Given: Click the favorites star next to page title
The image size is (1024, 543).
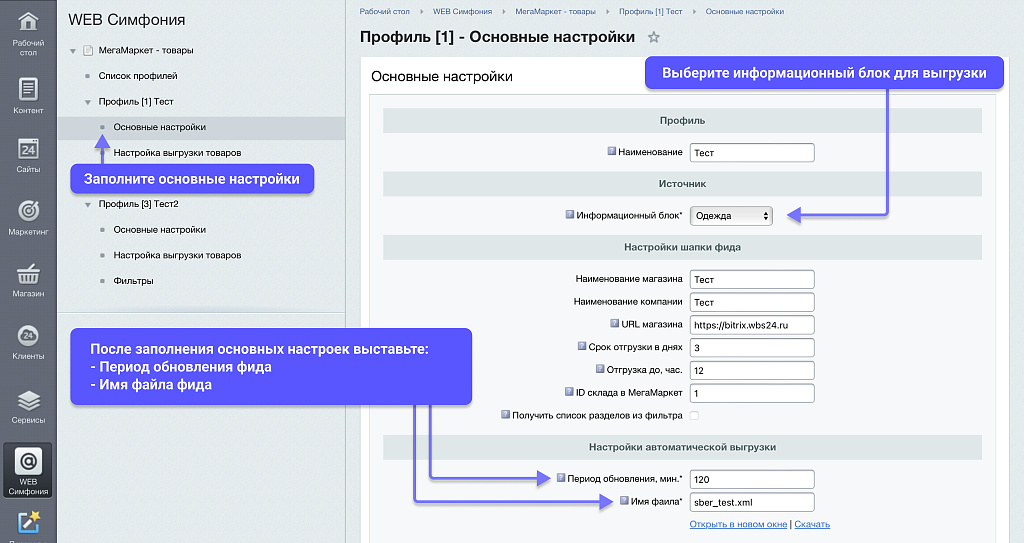Looking at the screenshot, I should (x=654, y=38).
